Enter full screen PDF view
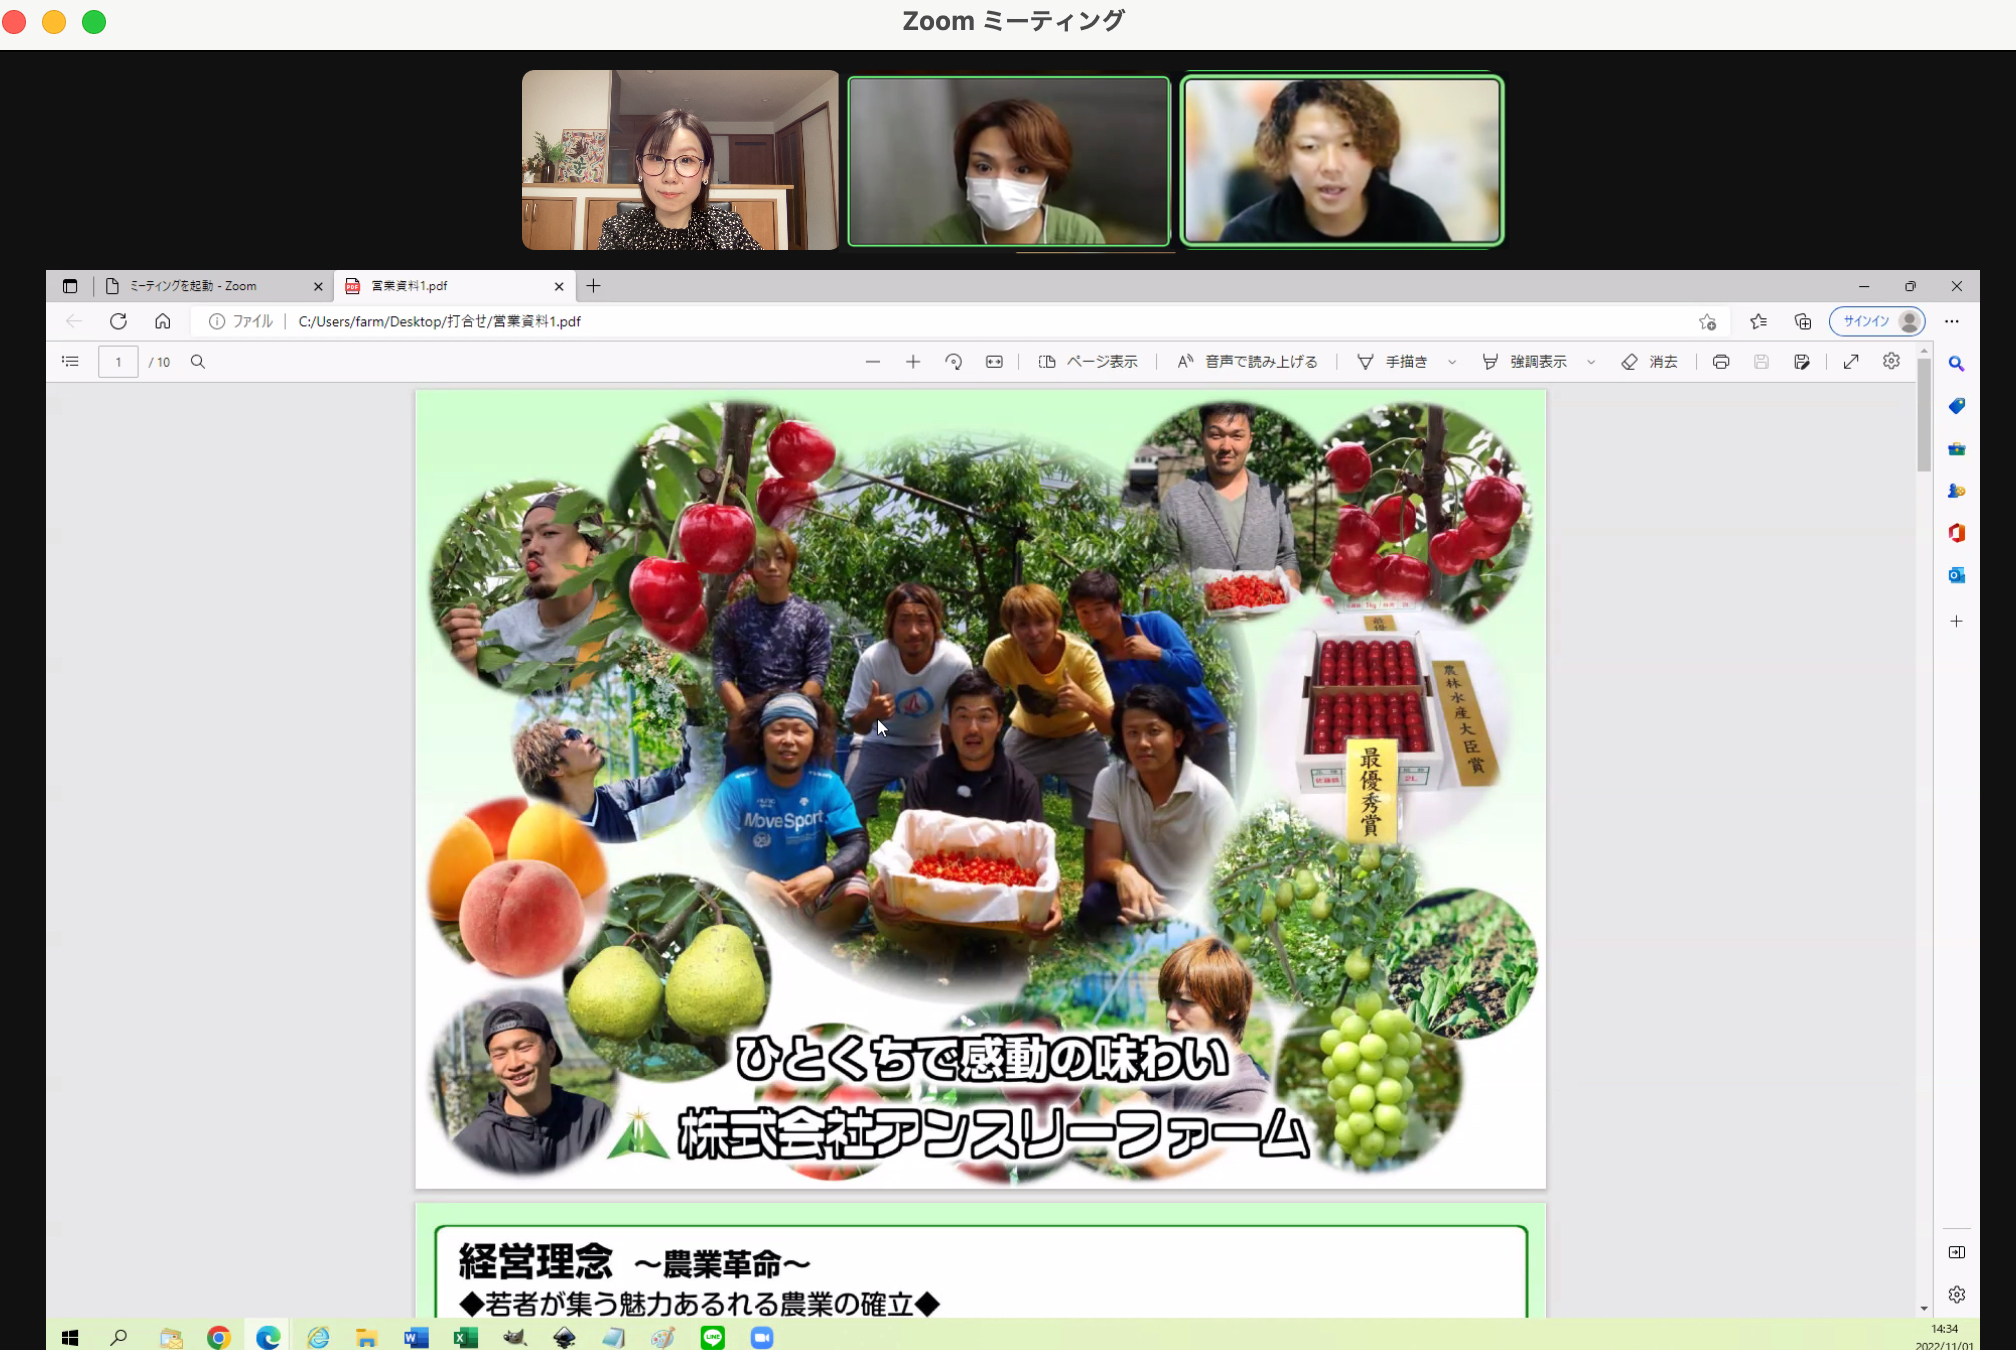 [x=1851, y=362]
